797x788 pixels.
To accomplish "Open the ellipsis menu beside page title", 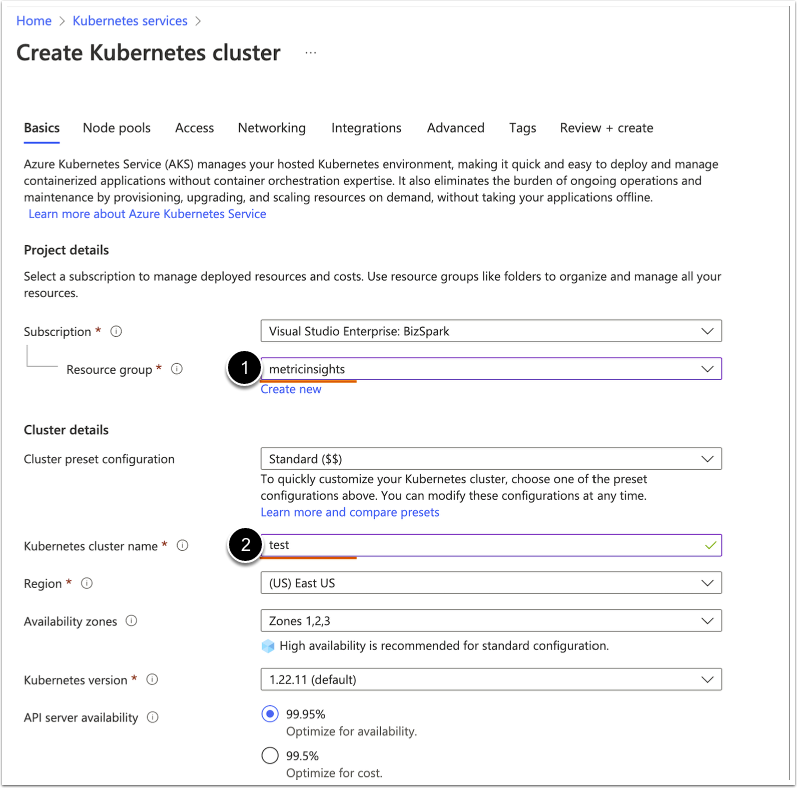I will (311, 53).
